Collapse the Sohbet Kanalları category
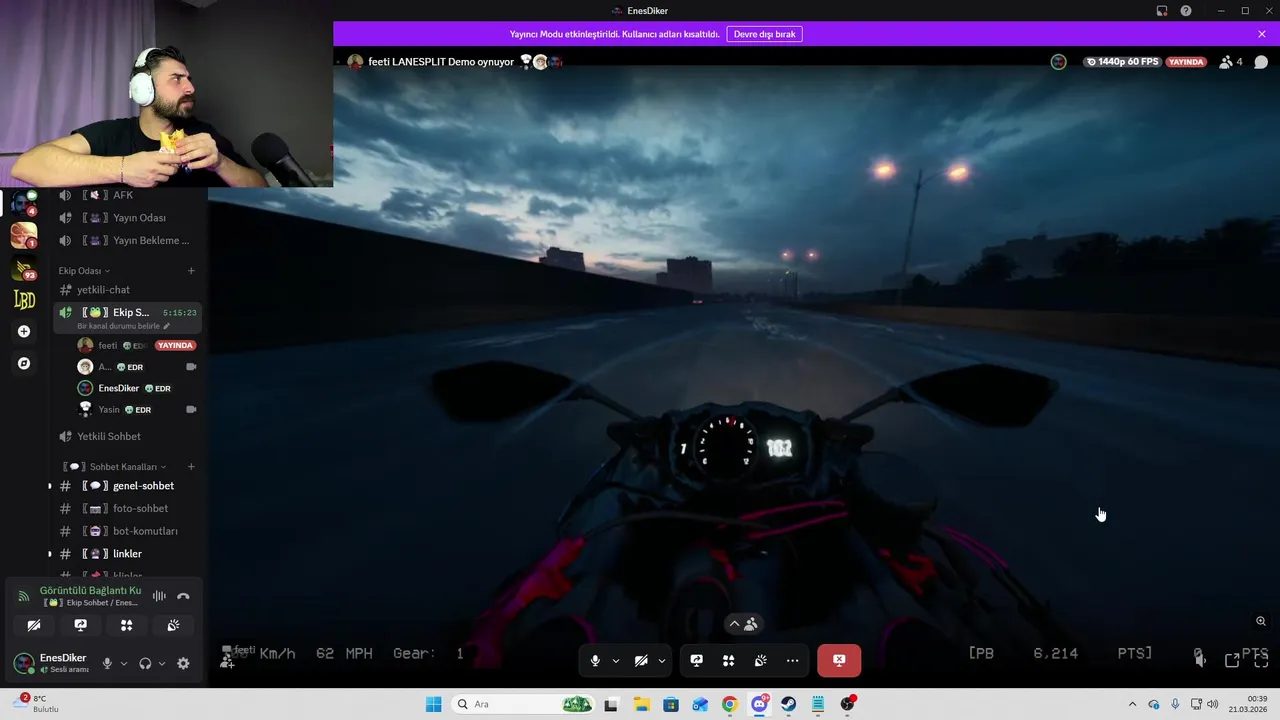1280x720 pixels. coord(115,467)
